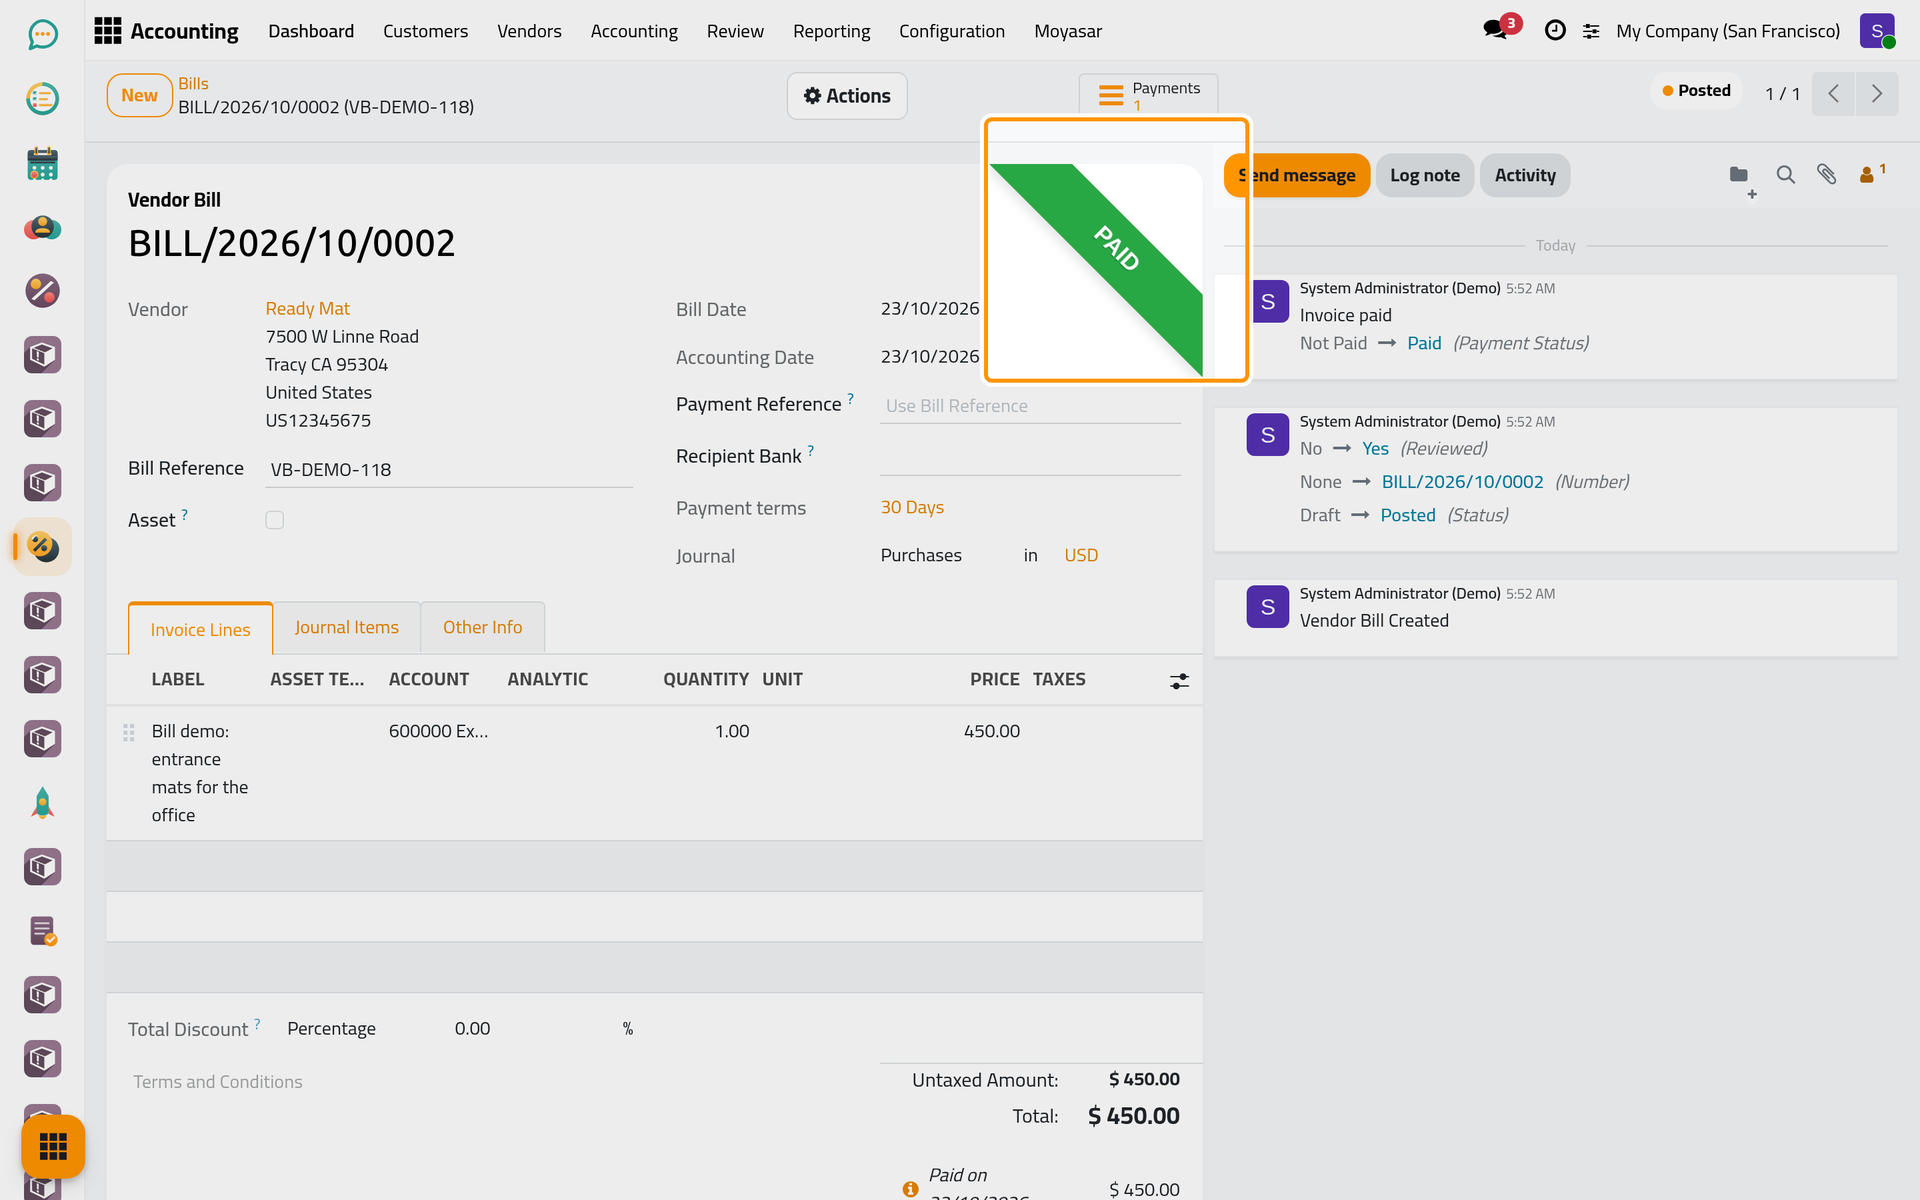The height and width of the screenshot is (1200, 1920).
Task: Open the Actions gear dropdown
Action: [847, 96]
